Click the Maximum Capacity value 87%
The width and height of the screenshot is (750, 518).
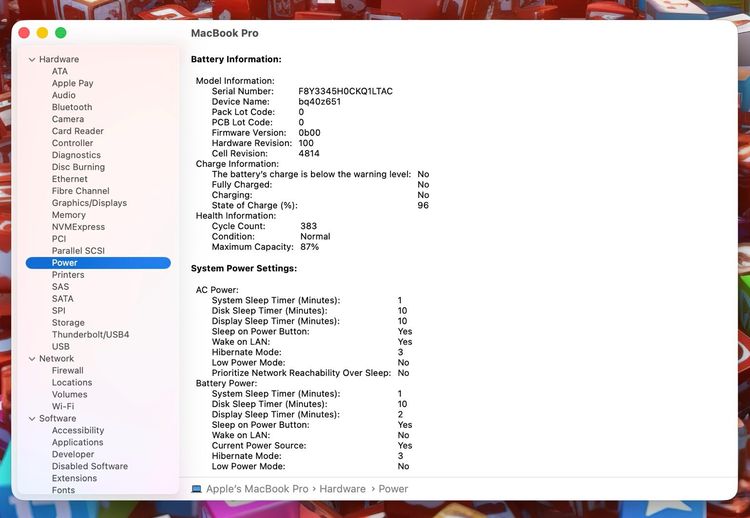coord(309,247)
